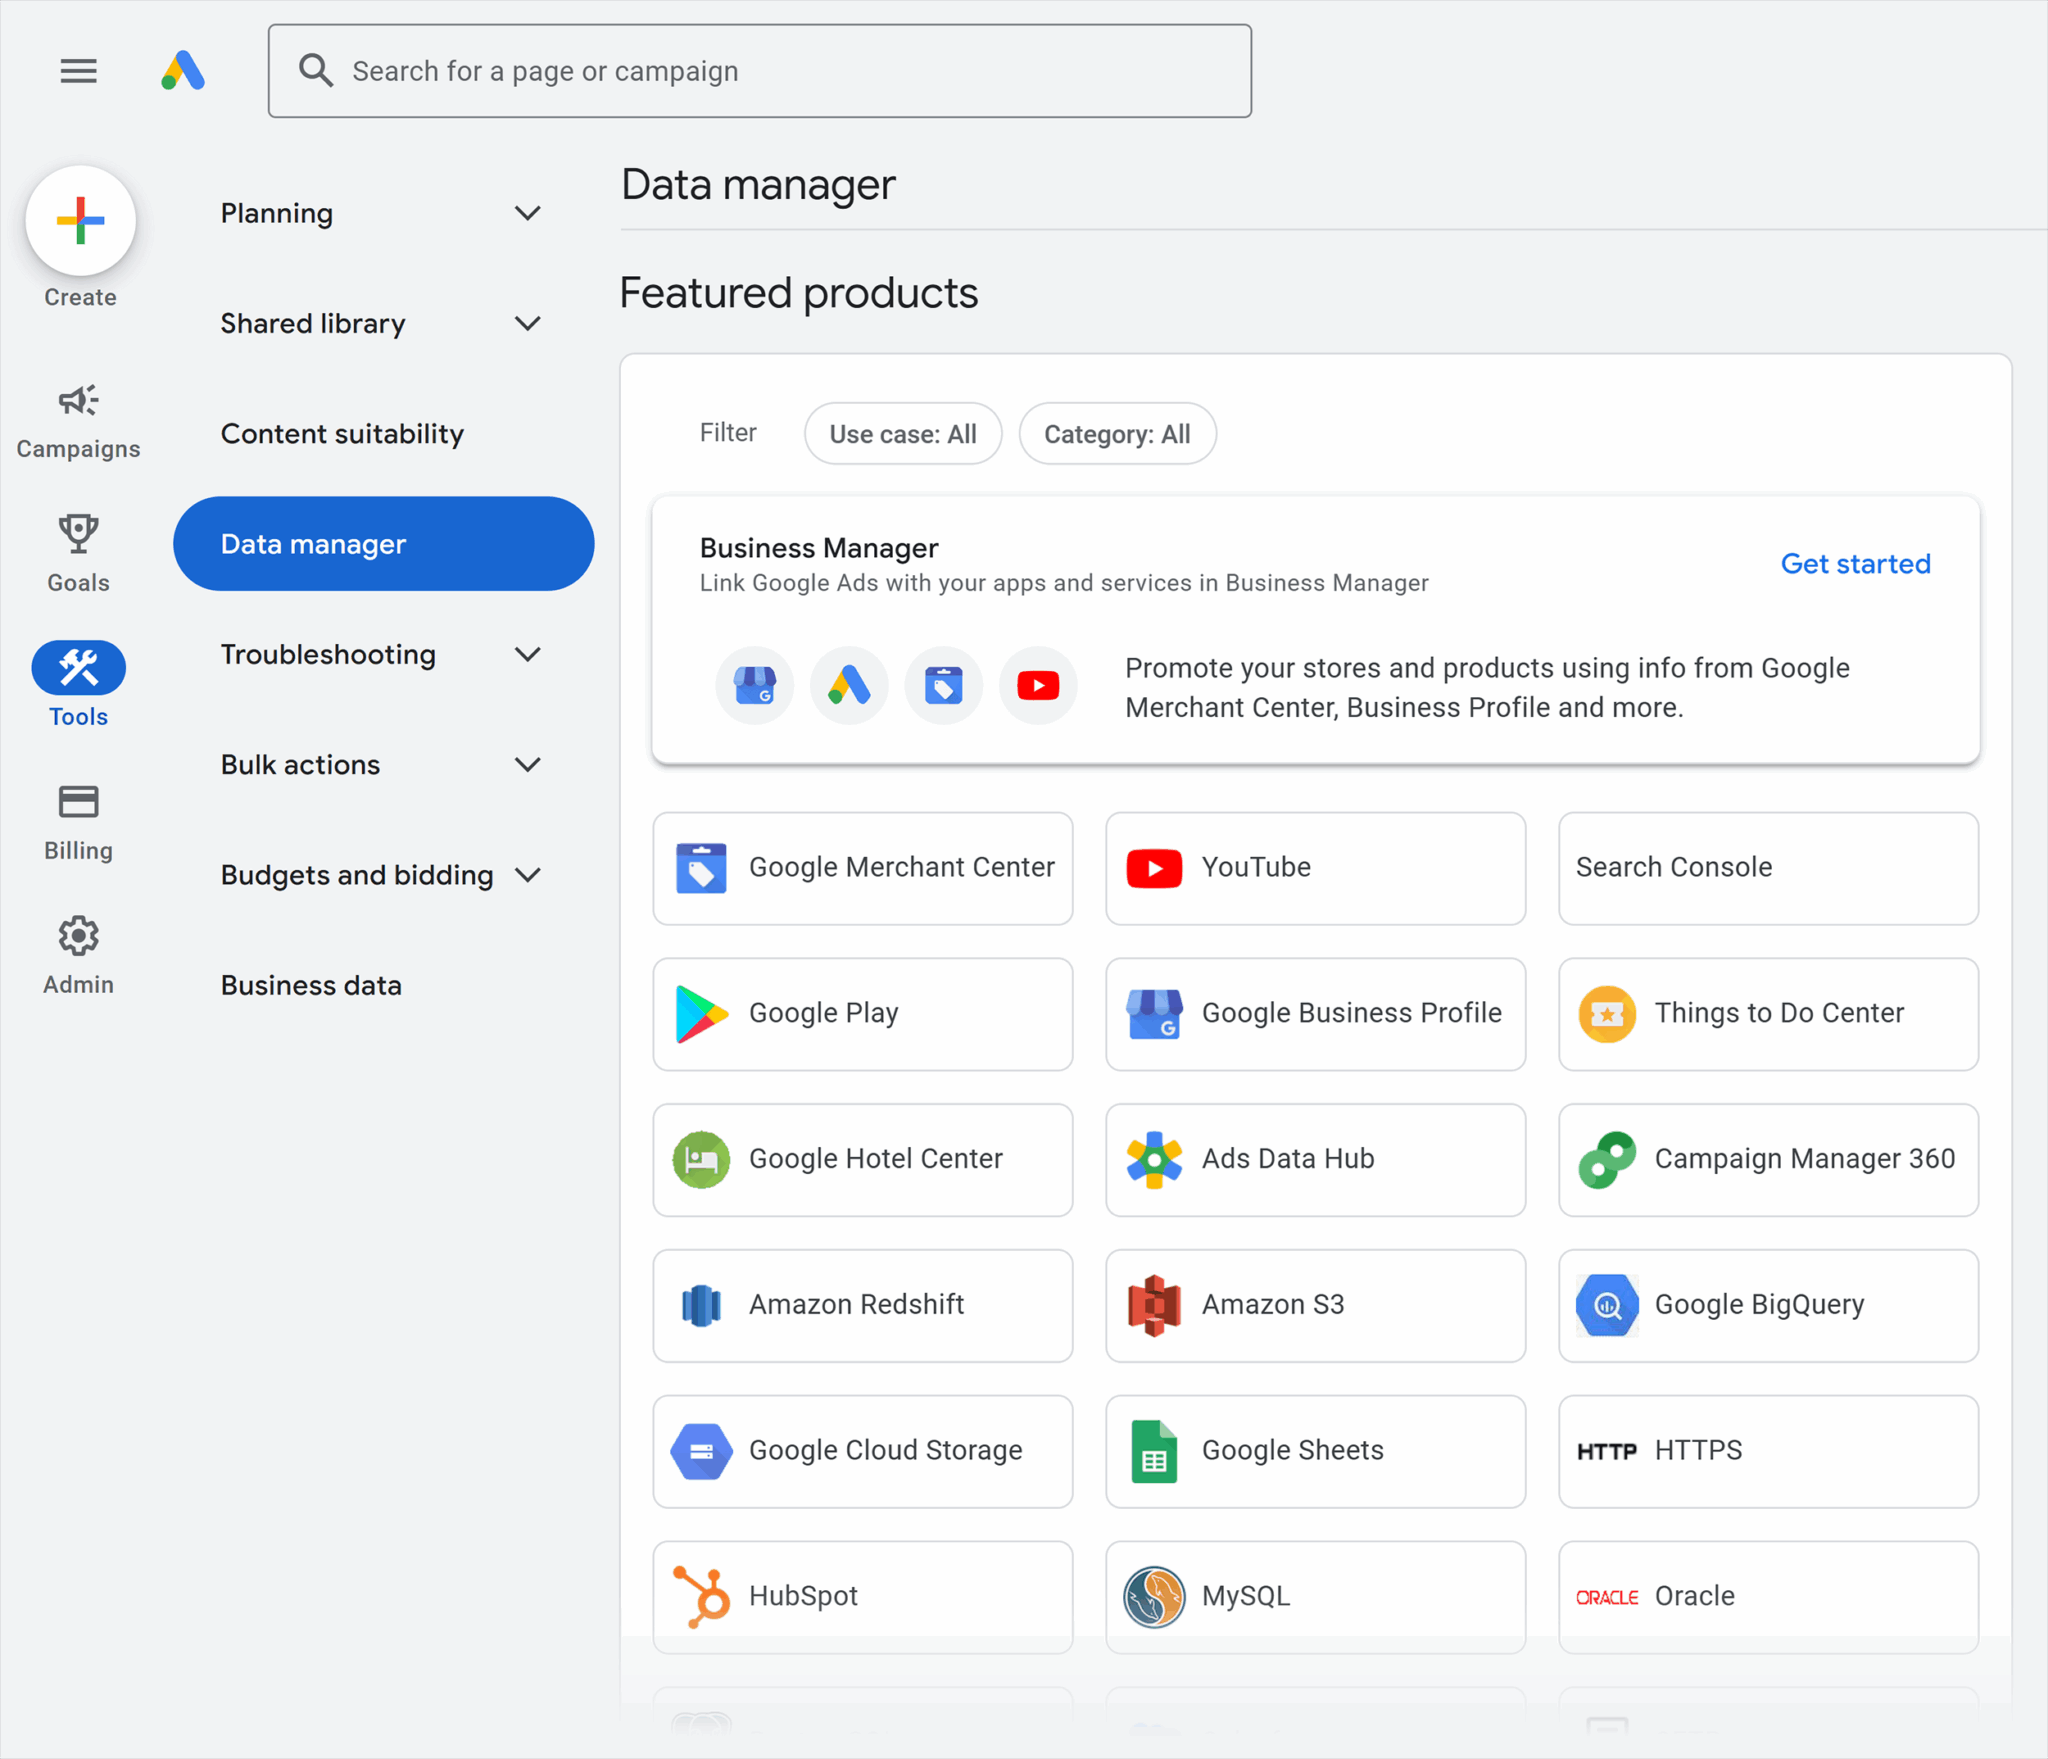Open the Ads Data Hub tile label
The image size is (2048, 1759).
1288,1159
